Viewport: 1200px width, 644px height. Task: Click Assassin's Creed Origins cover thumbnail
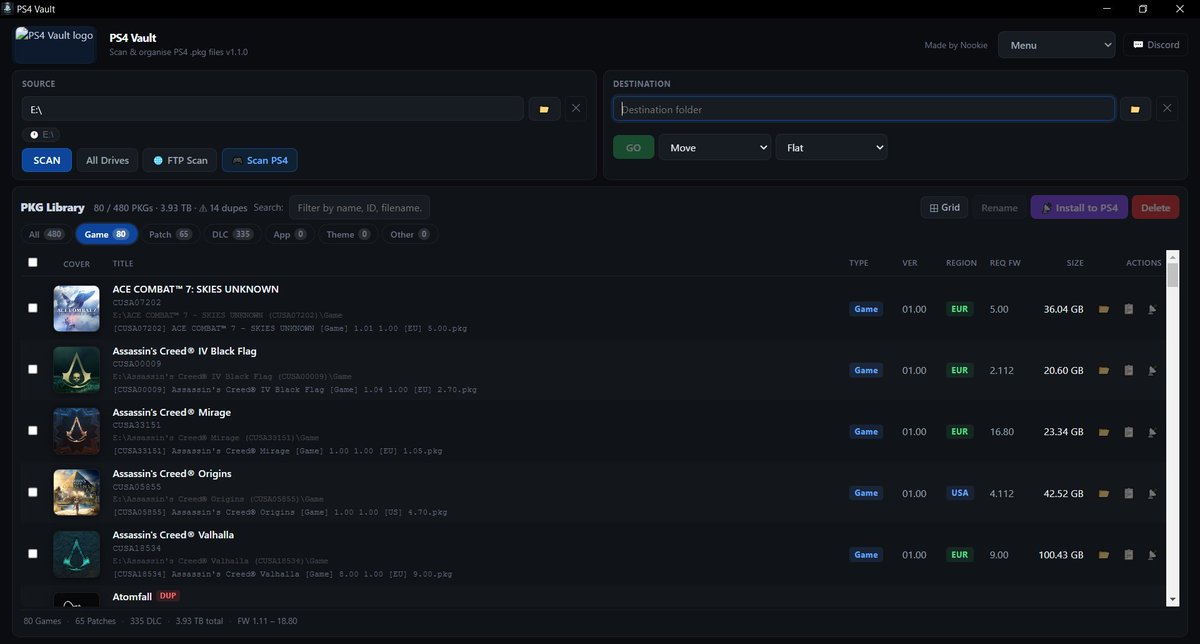(x=76, y=493)
